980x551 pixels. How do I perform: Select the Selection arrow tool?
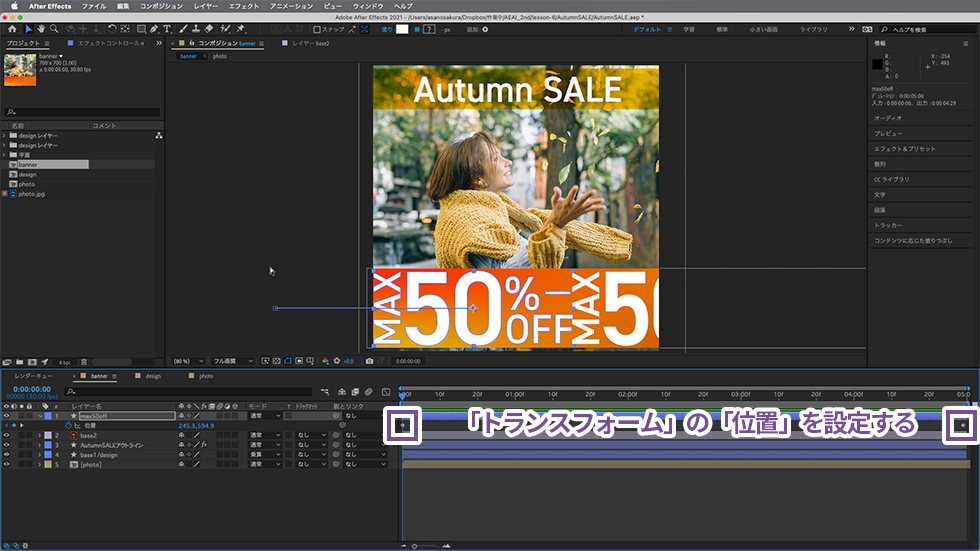28,29
